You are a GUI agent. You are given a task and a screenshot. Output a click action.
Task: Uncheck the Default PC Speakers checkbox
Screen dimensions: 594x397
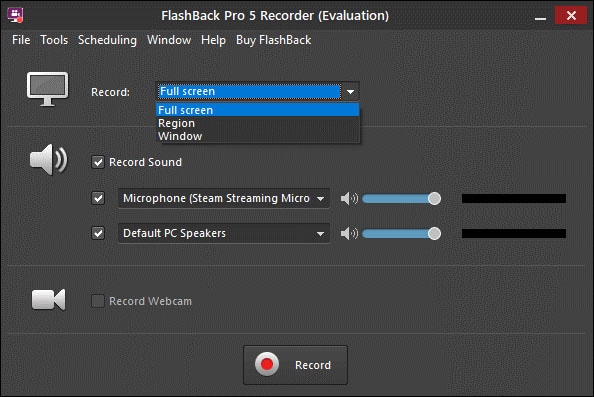pyautogui.click(x=98, y=233)
